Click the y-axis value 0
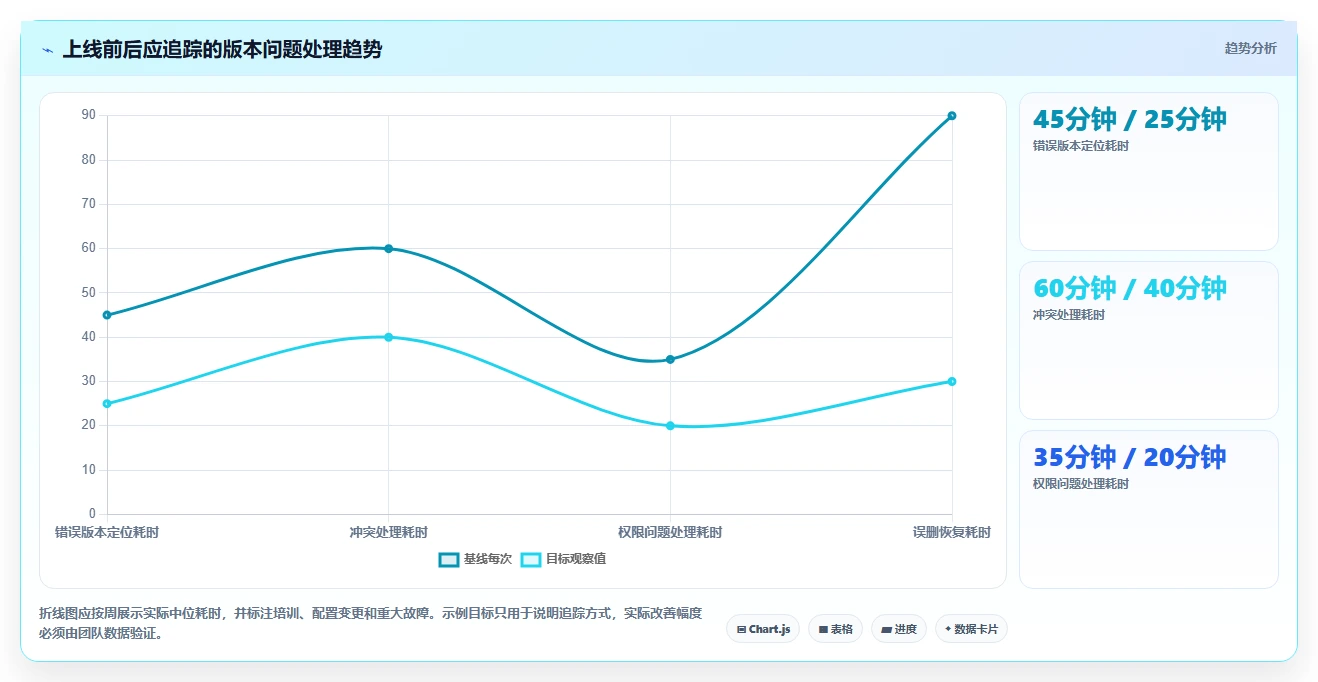This screenshot has width=1318, height=682. click(x=92, y=514)
